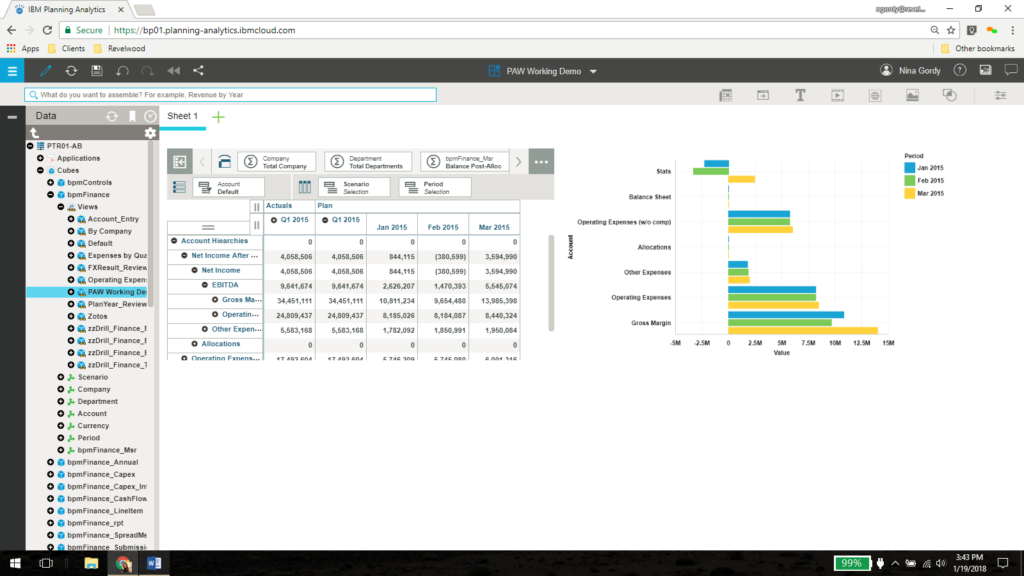This screenshot has height=576, width=1024.
Task: Select the Account_Entry view
Action: tap(113, 219)
